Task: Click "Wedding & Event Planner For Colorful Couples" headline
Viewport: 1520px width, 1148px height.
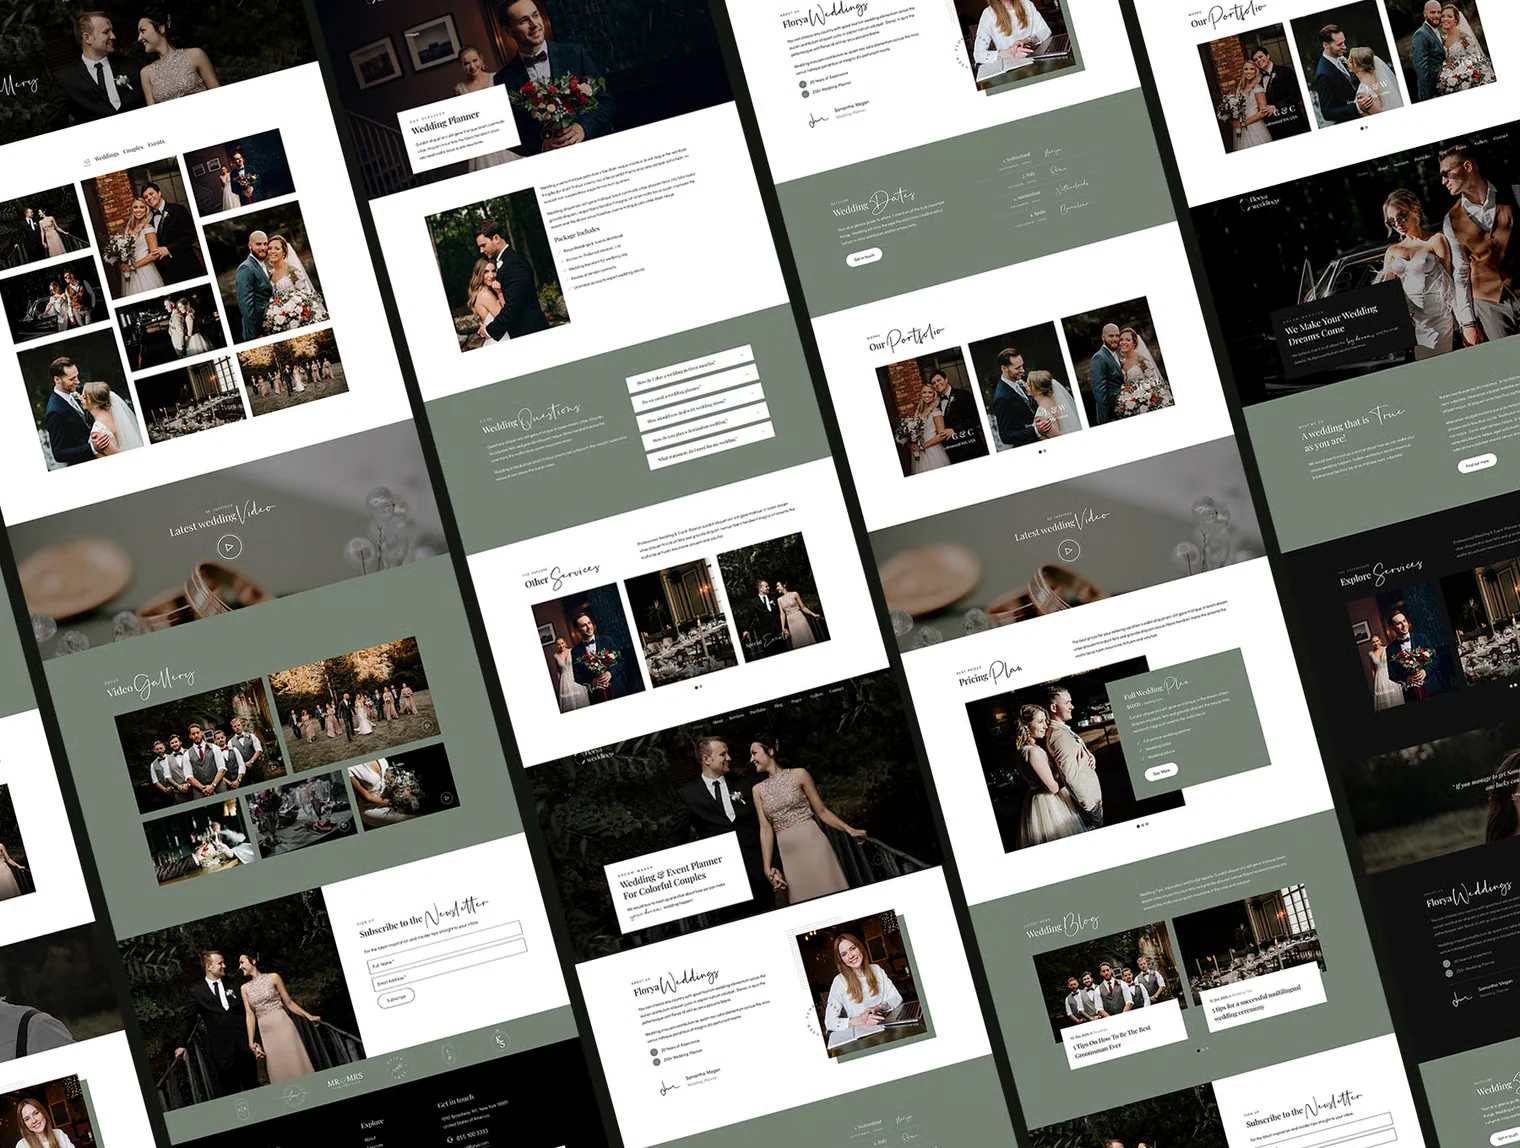Action: [x=671, y=876]
